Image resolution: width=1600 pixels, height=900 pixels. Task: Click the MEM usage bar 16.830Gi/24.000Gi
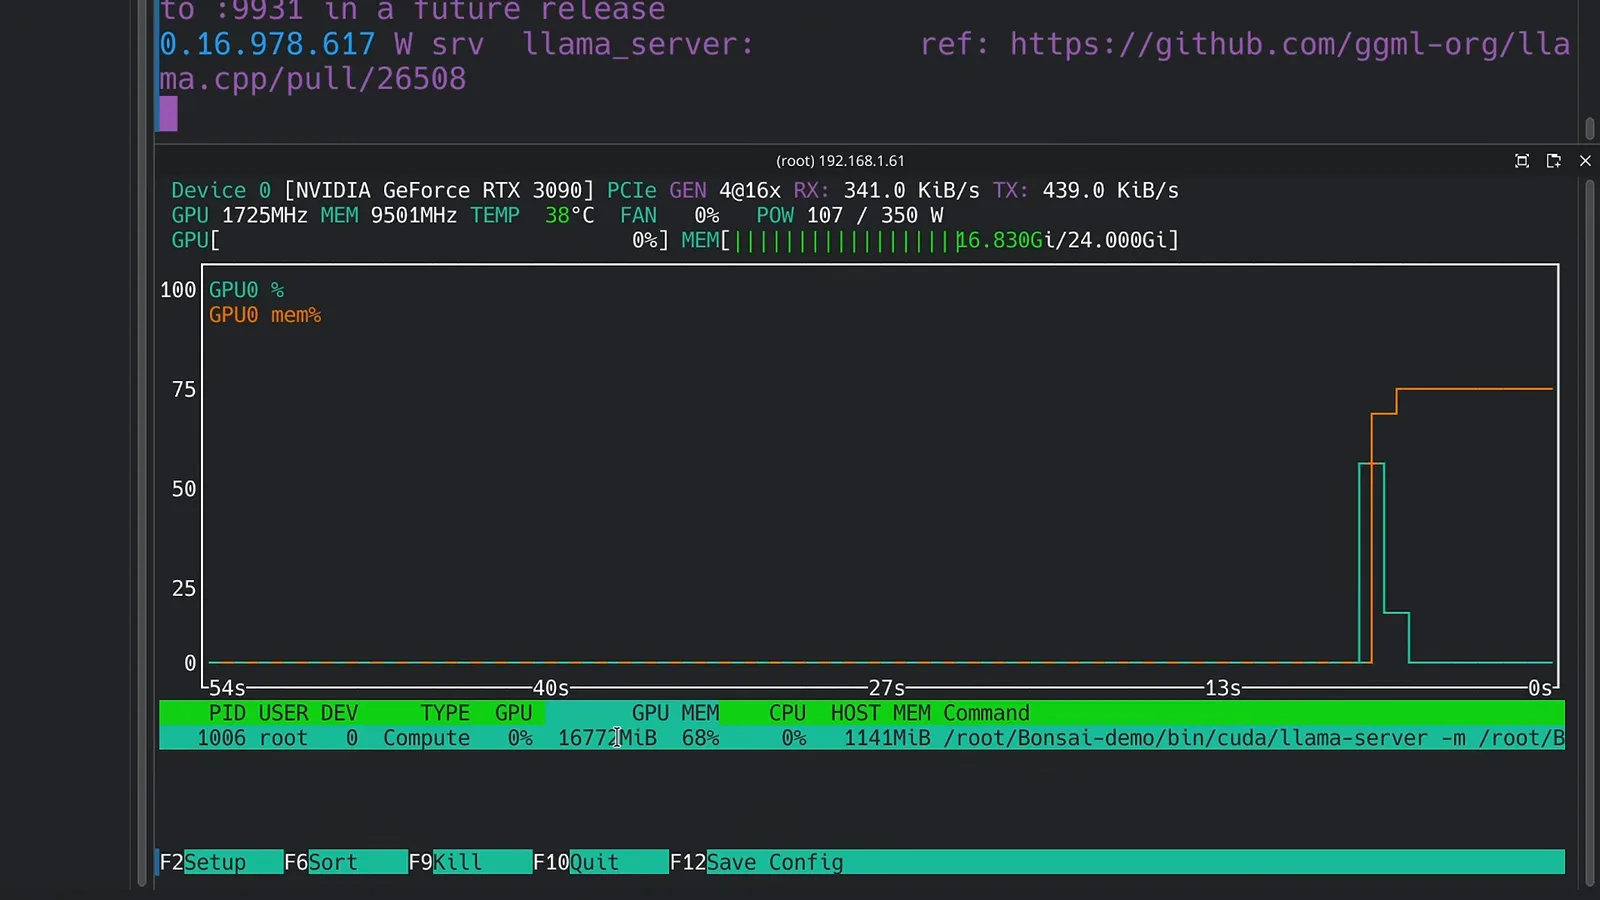click(x=930, y=240)
